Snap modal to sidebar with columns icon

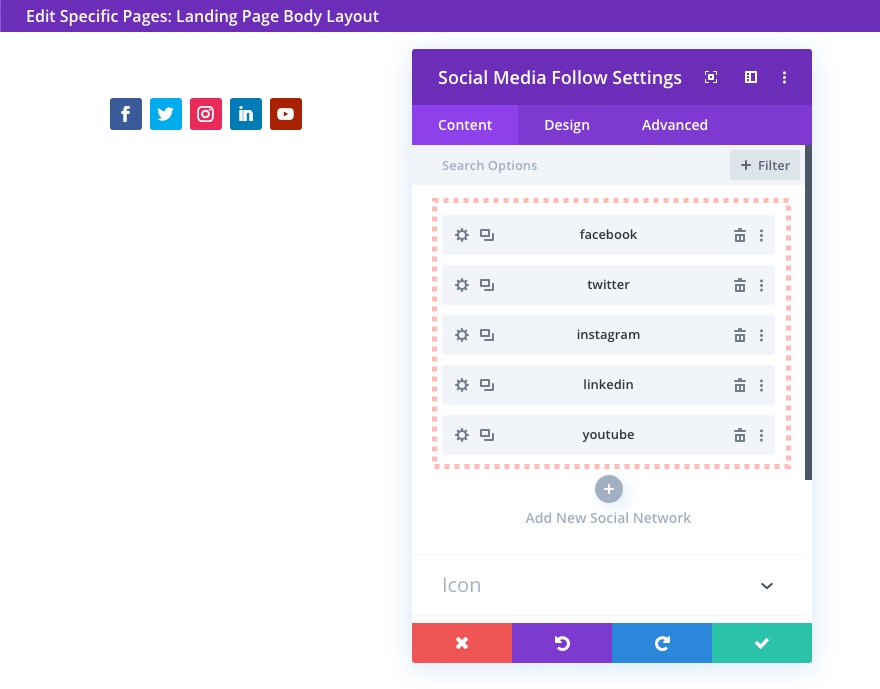pos(751,77)
